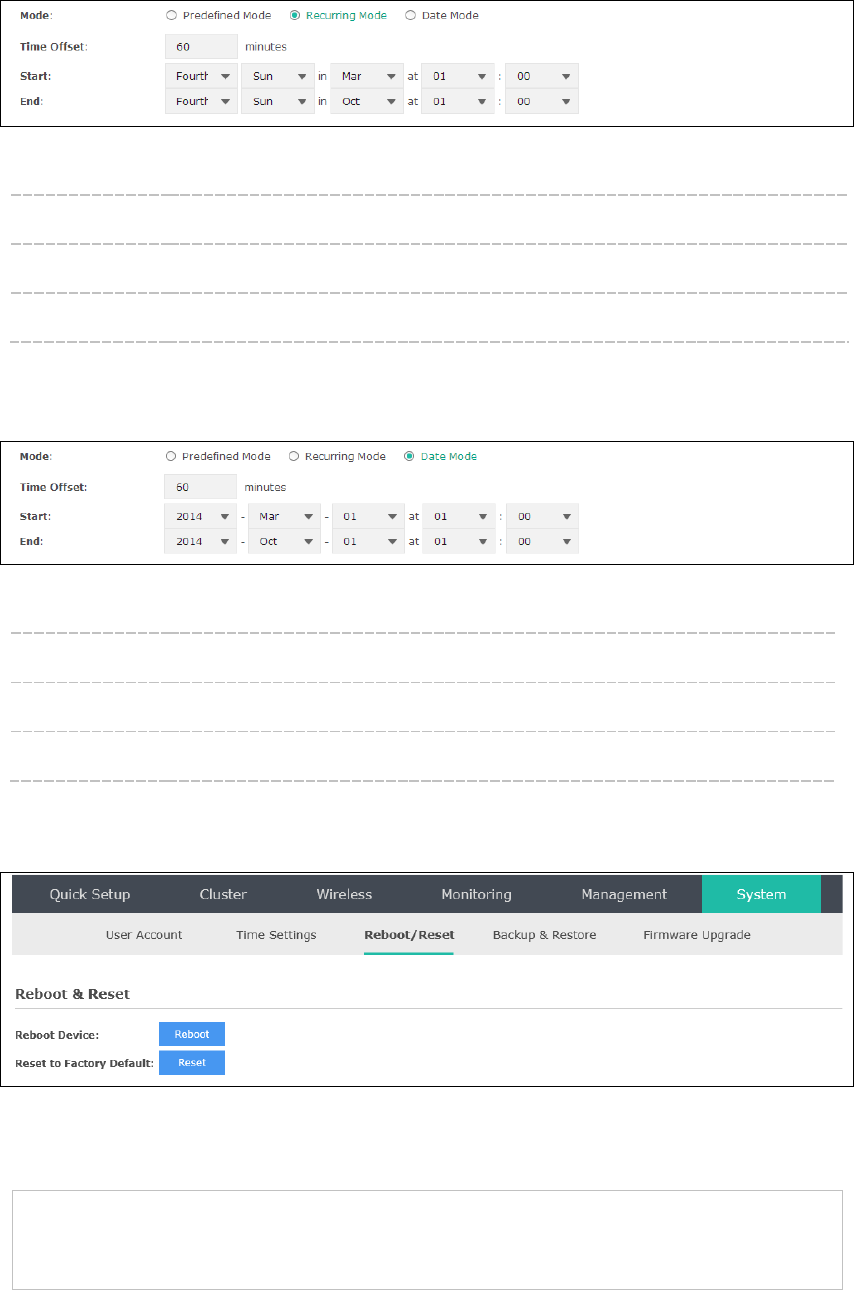This screenshot has width=854, height=1290.
Task: Open the Start hour dropdown in the Recurring Mode panel
Action: [458, 76]
